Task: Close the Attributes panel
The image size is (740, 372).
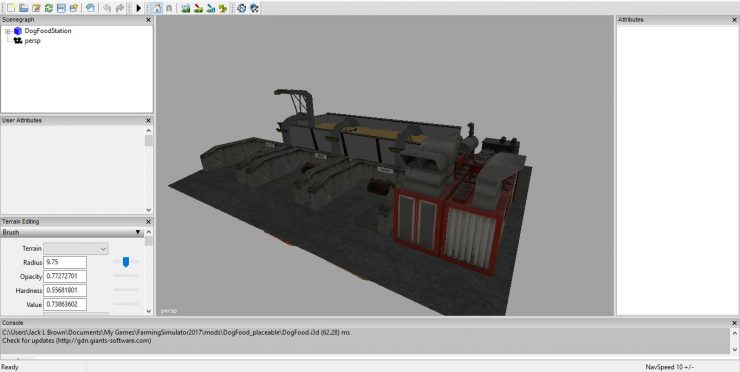Action: point(734,20)
